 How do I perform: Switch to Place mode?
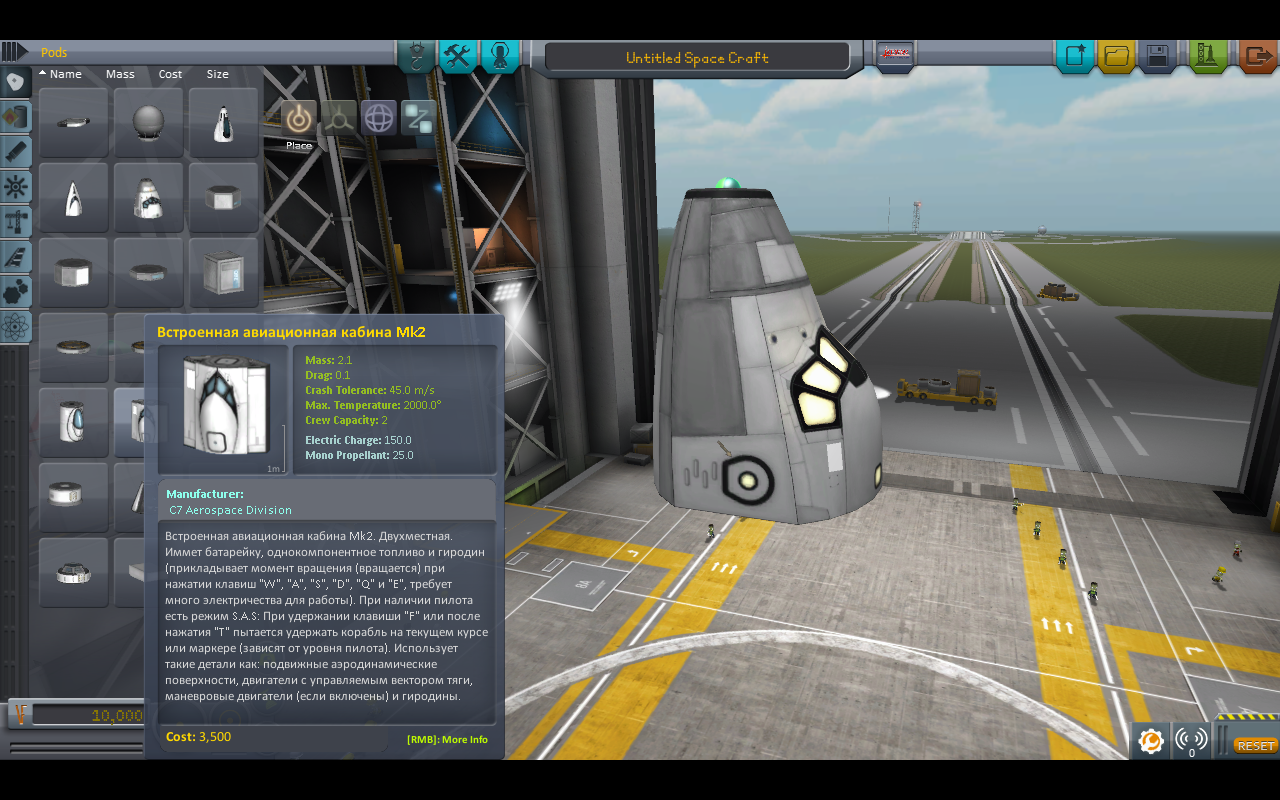[296, 118]
